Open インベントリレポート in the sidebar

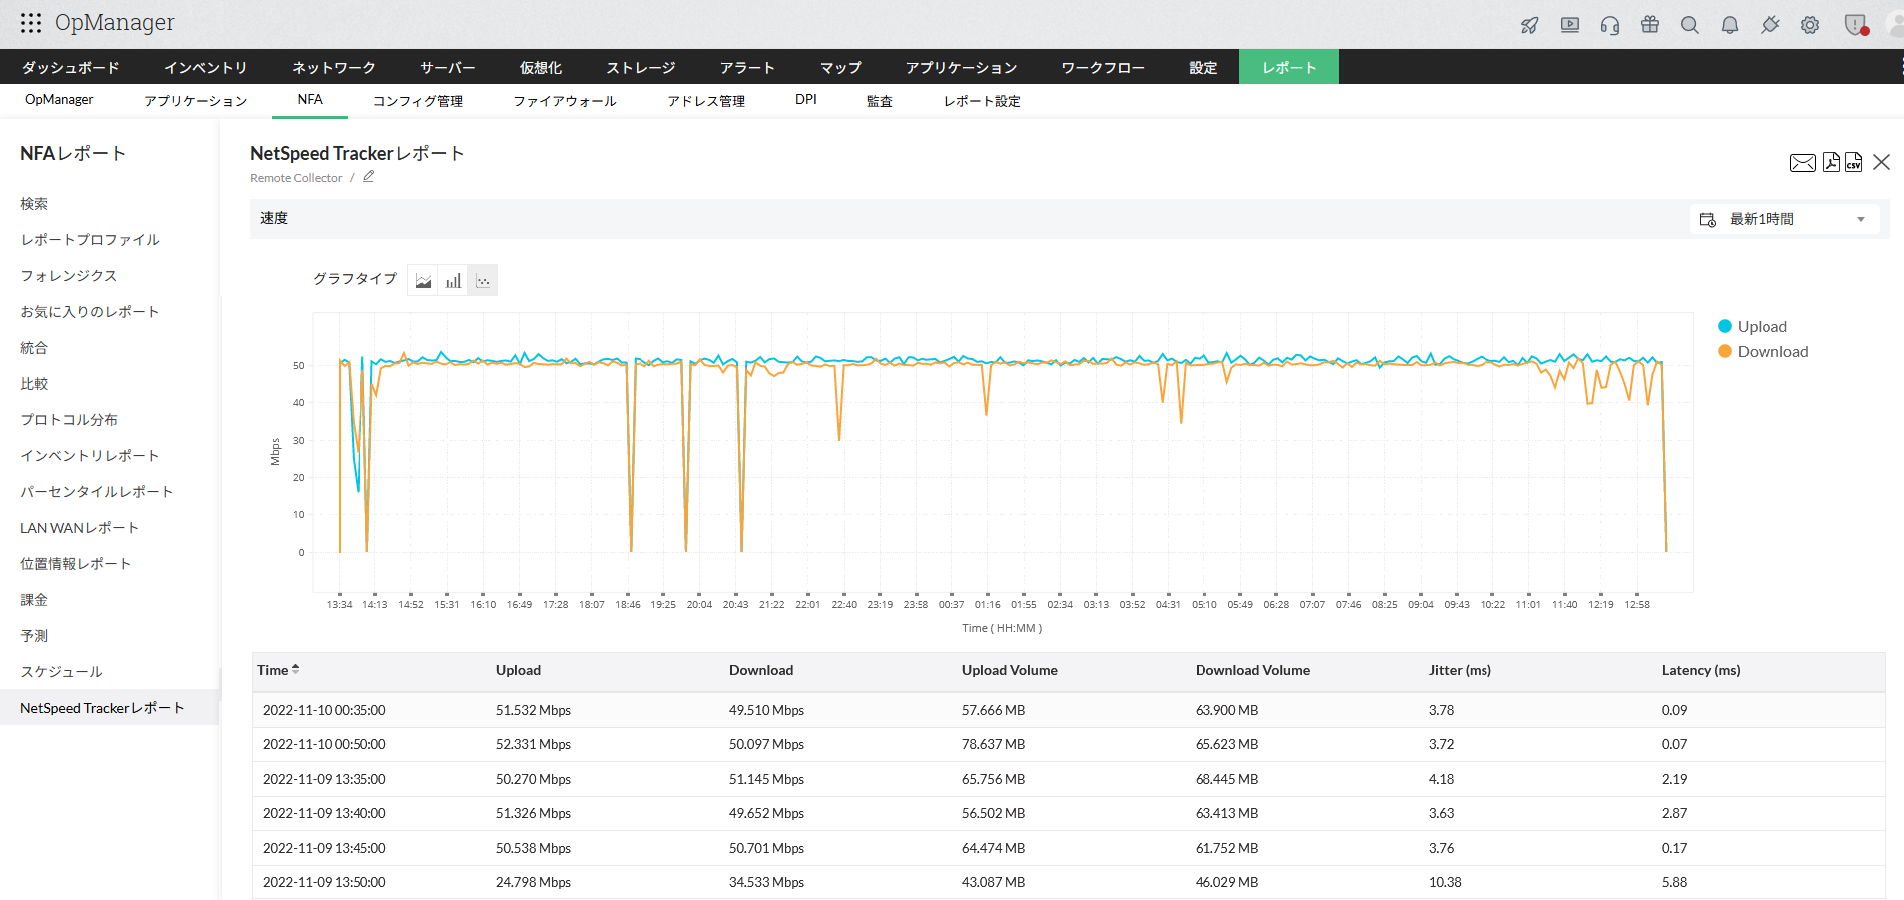(90, 456)
